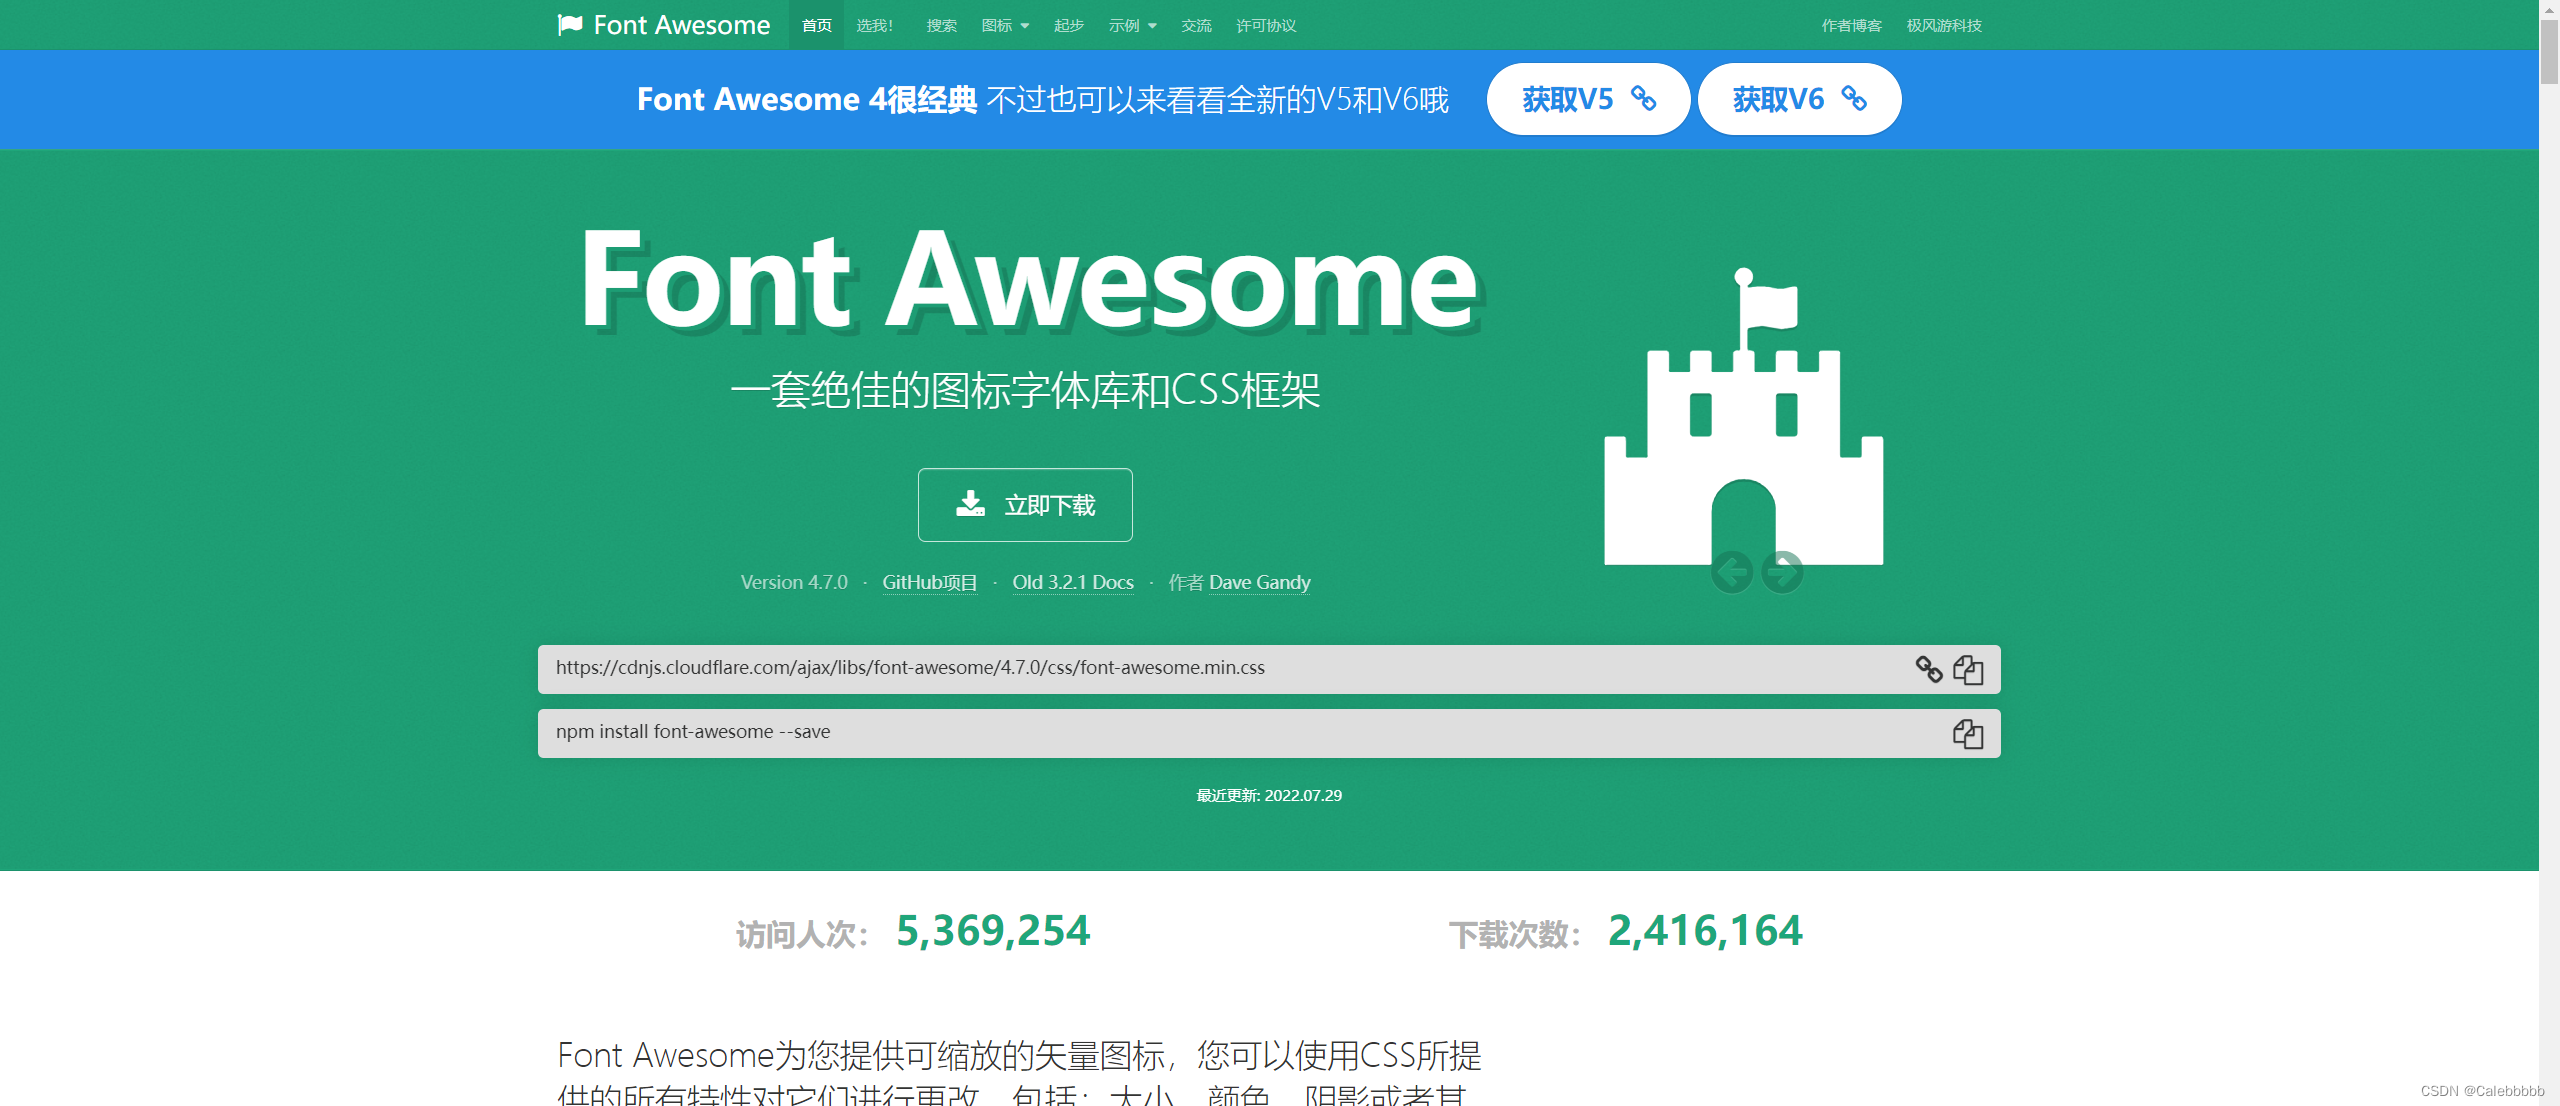Image resolution: width=2560 pixels, height=1106 pixels.
Task: Open the 选我! menu item
Action: (875, 25)
